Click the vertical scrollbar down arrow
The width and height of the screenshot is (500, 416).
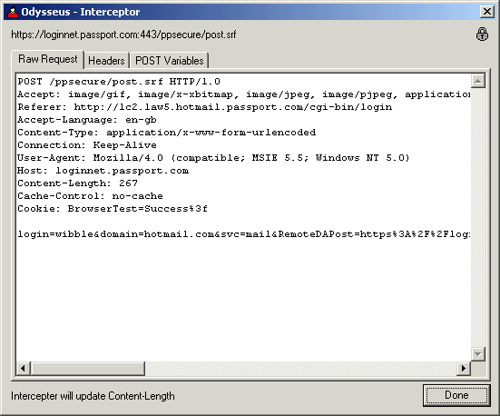[x=478, y=354]
